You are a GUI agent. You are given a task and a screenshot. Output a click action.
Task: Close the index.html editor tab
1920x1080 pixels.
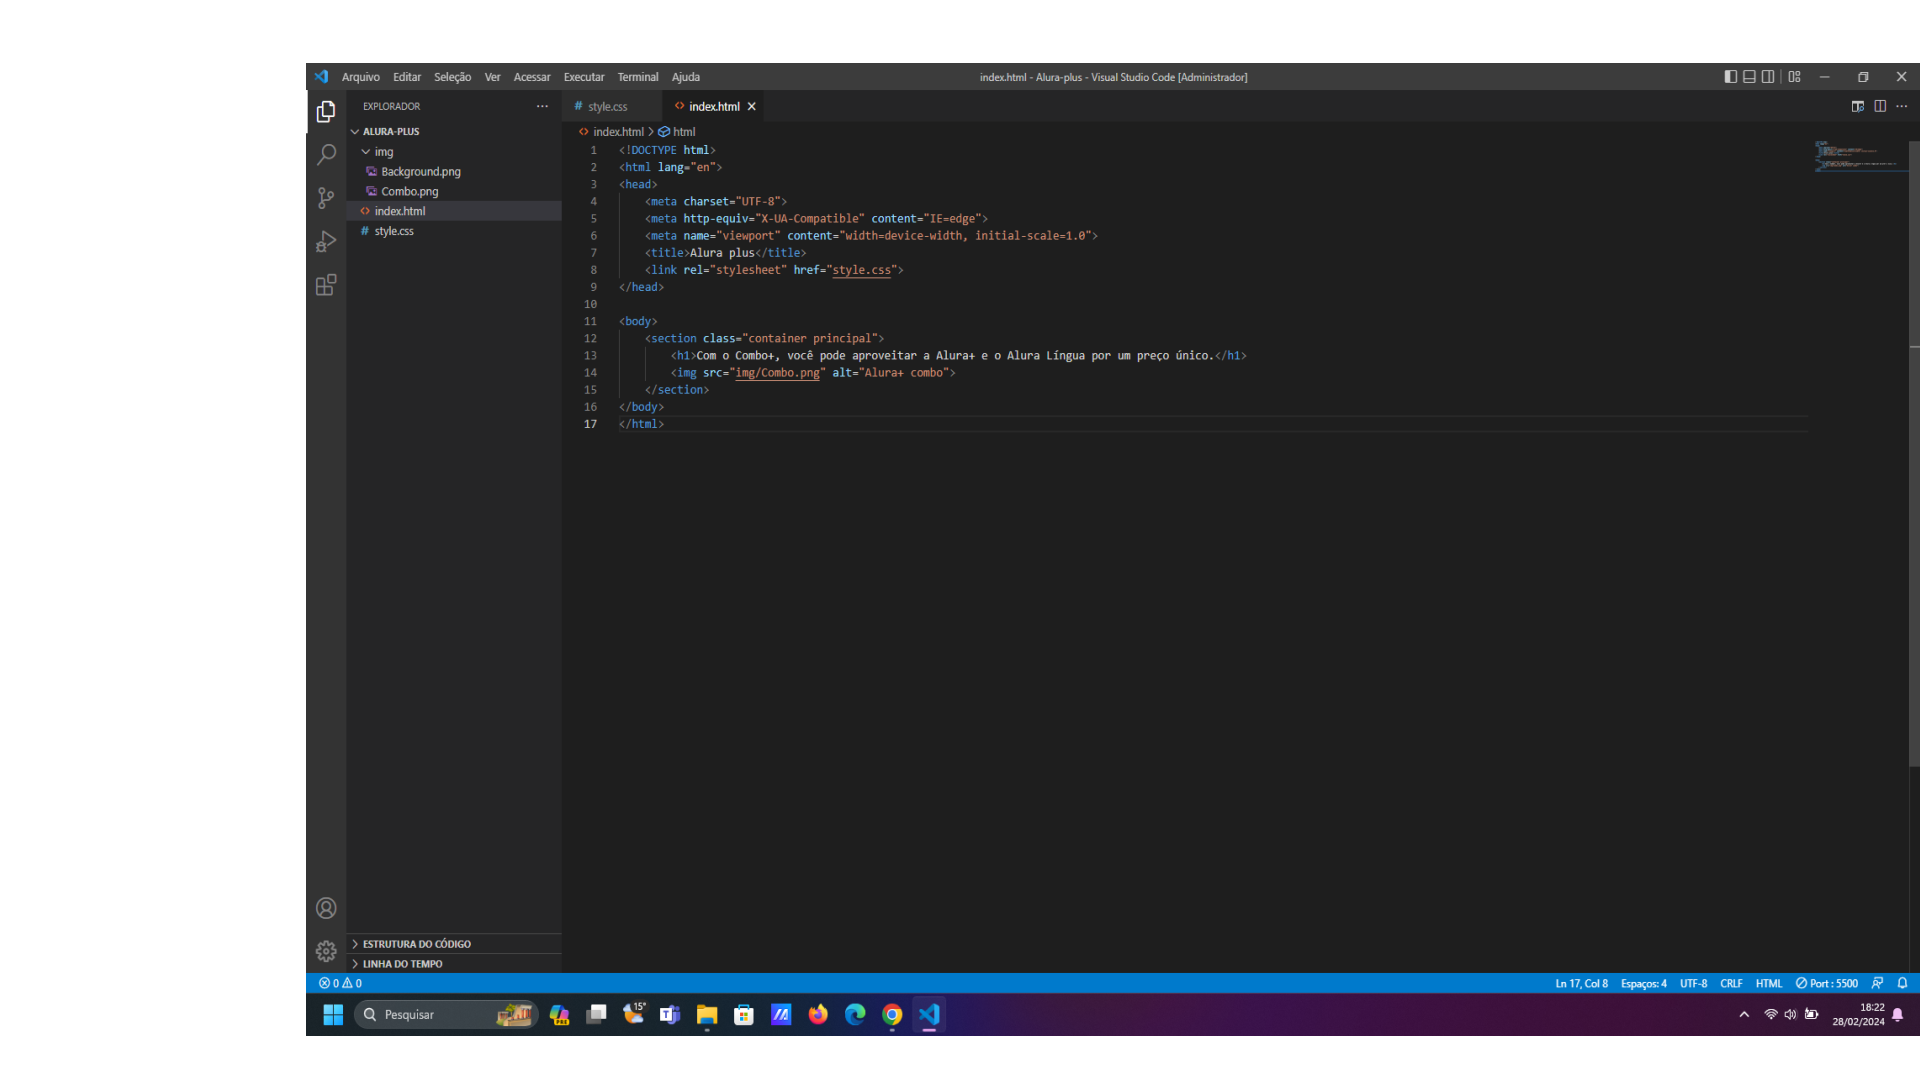pyautogui.click(x=751, y=106)
